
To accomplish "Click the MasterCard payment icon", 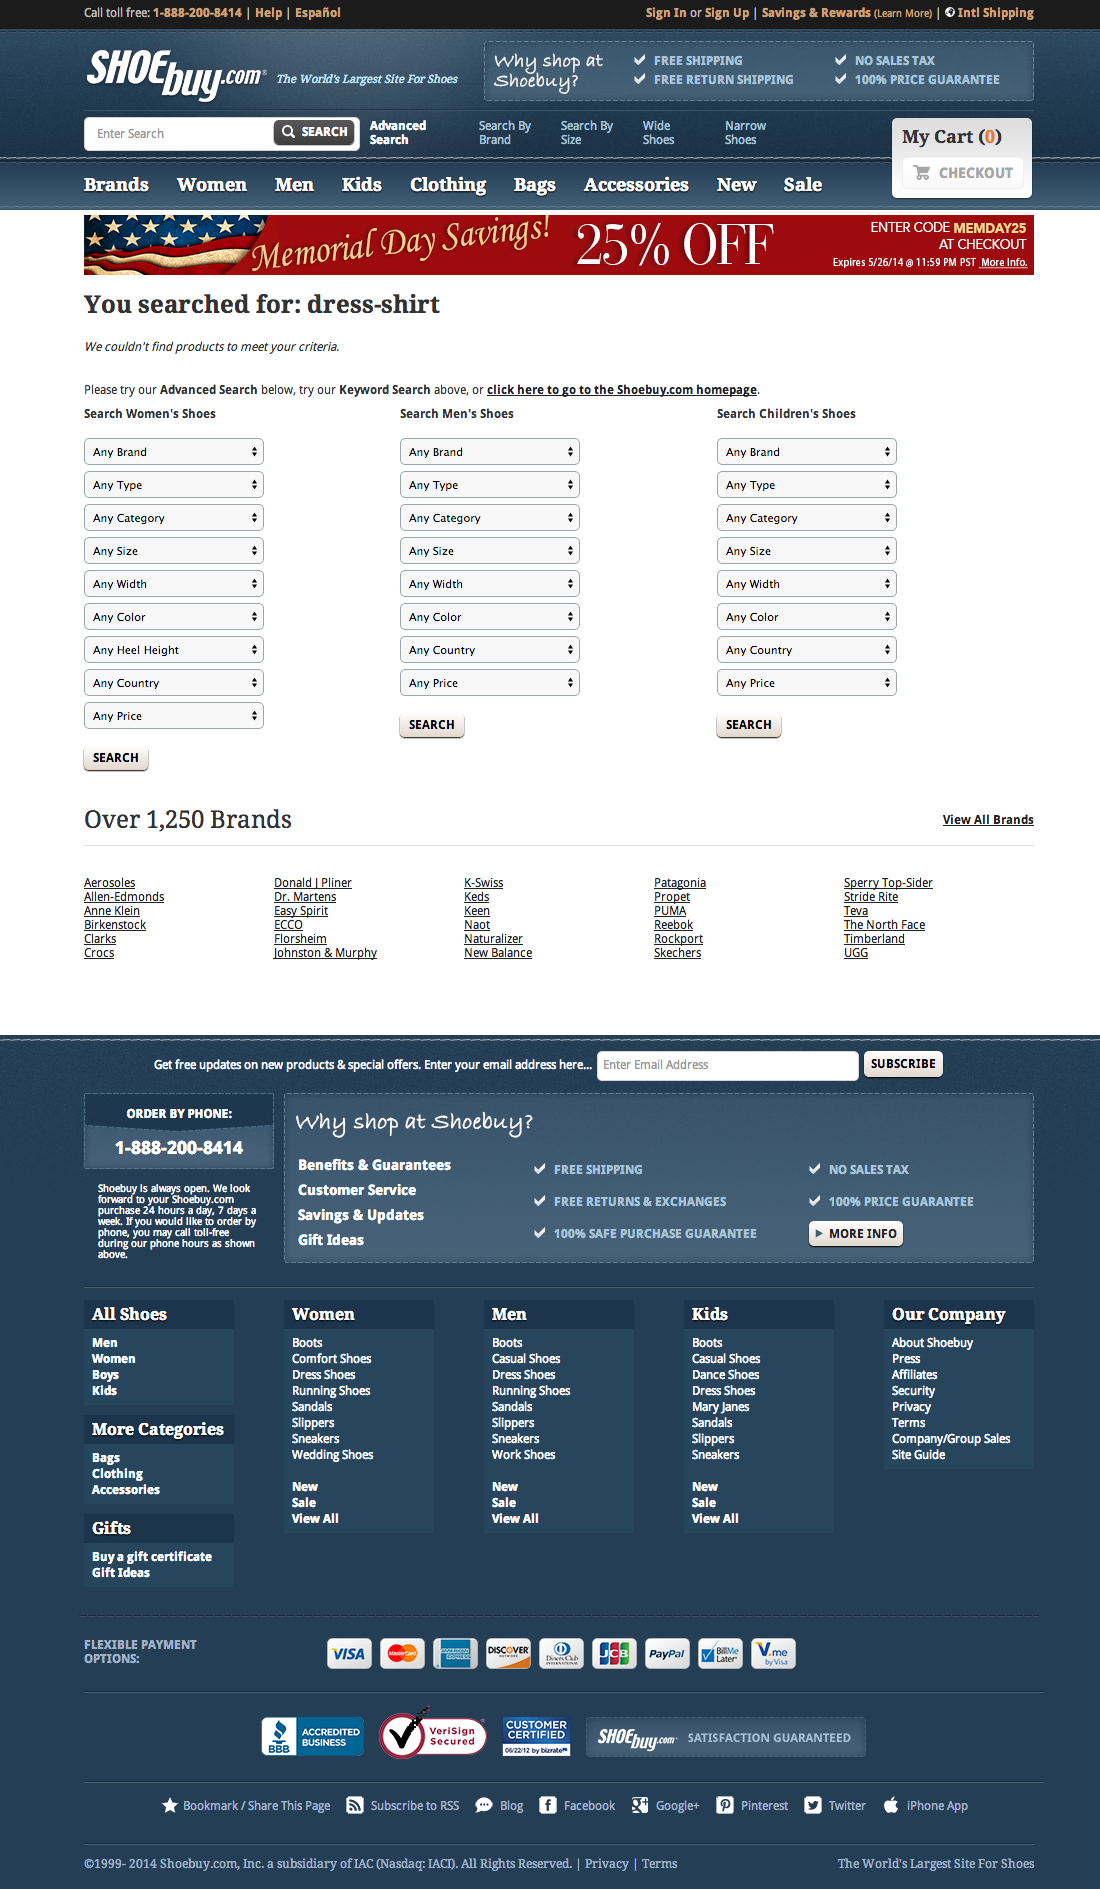I will pos(403,1653).
